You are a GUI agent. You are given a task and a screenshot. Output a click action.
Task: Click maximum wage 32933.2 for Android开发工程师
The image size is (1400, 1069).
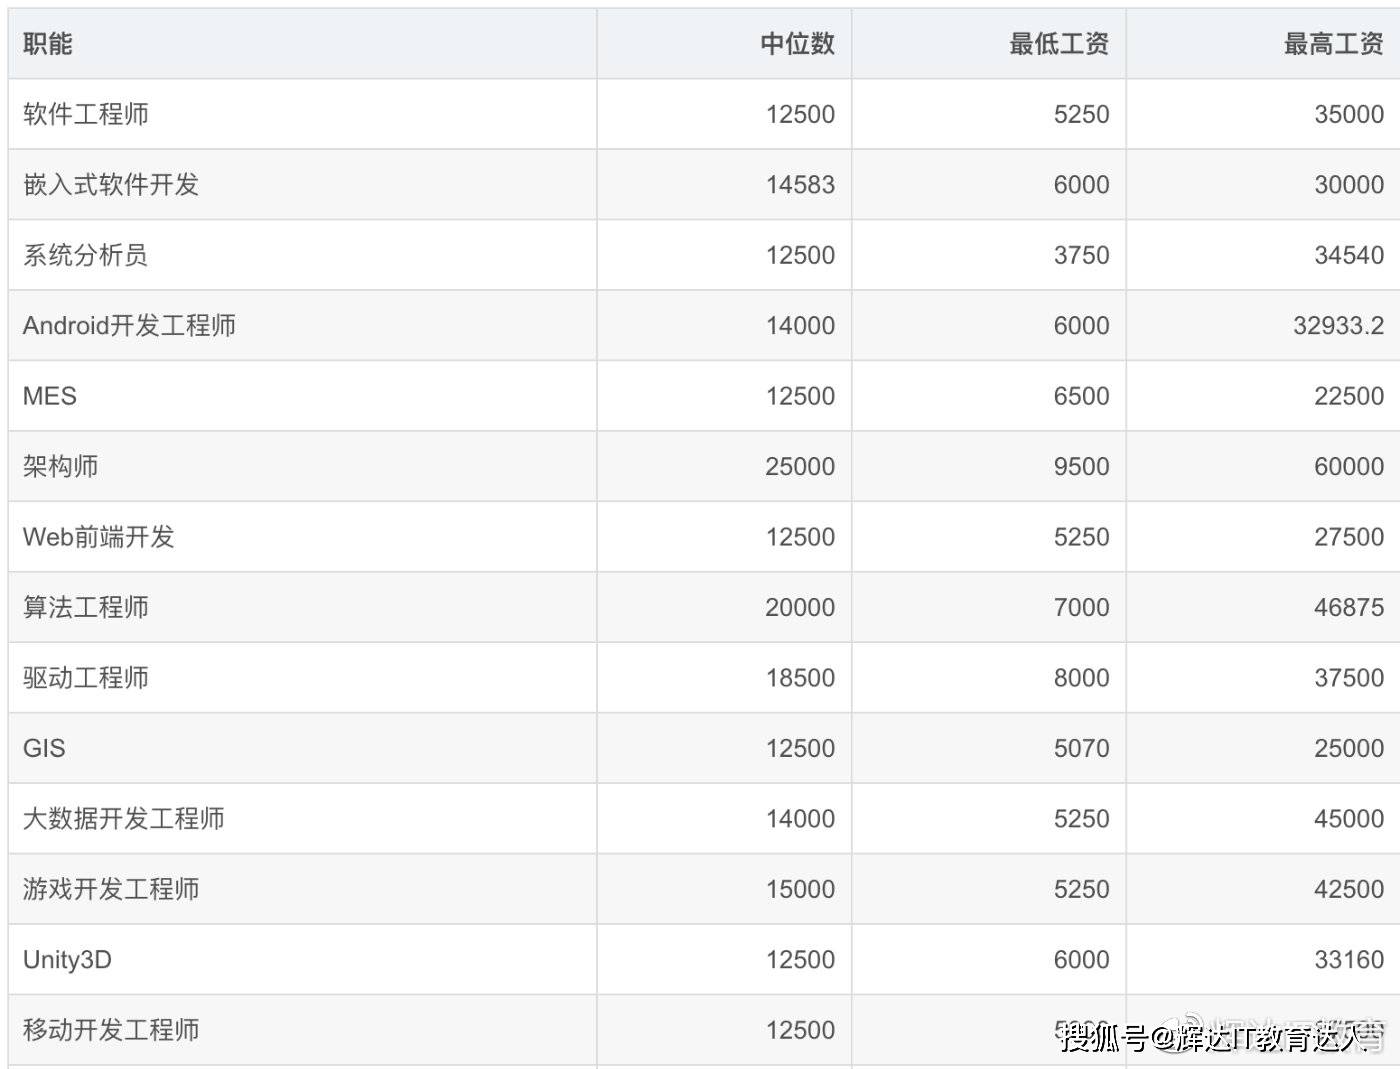(1339, 326)
